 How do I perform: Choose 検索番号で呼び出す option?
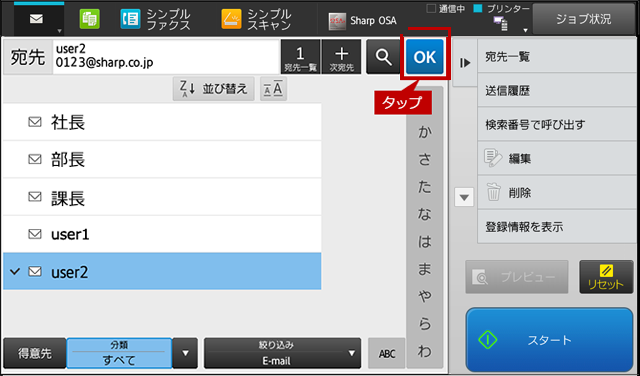[x=557, y=125]
